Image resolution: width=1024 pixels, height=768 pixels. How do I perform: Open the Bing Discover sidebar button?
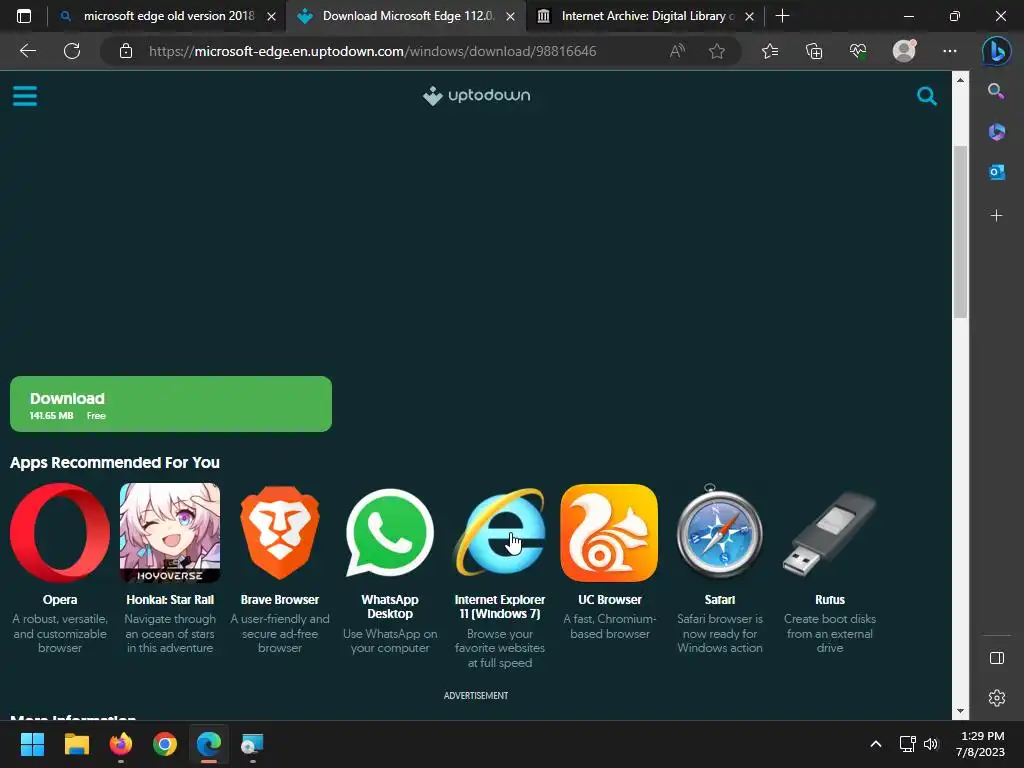(997, 51)
